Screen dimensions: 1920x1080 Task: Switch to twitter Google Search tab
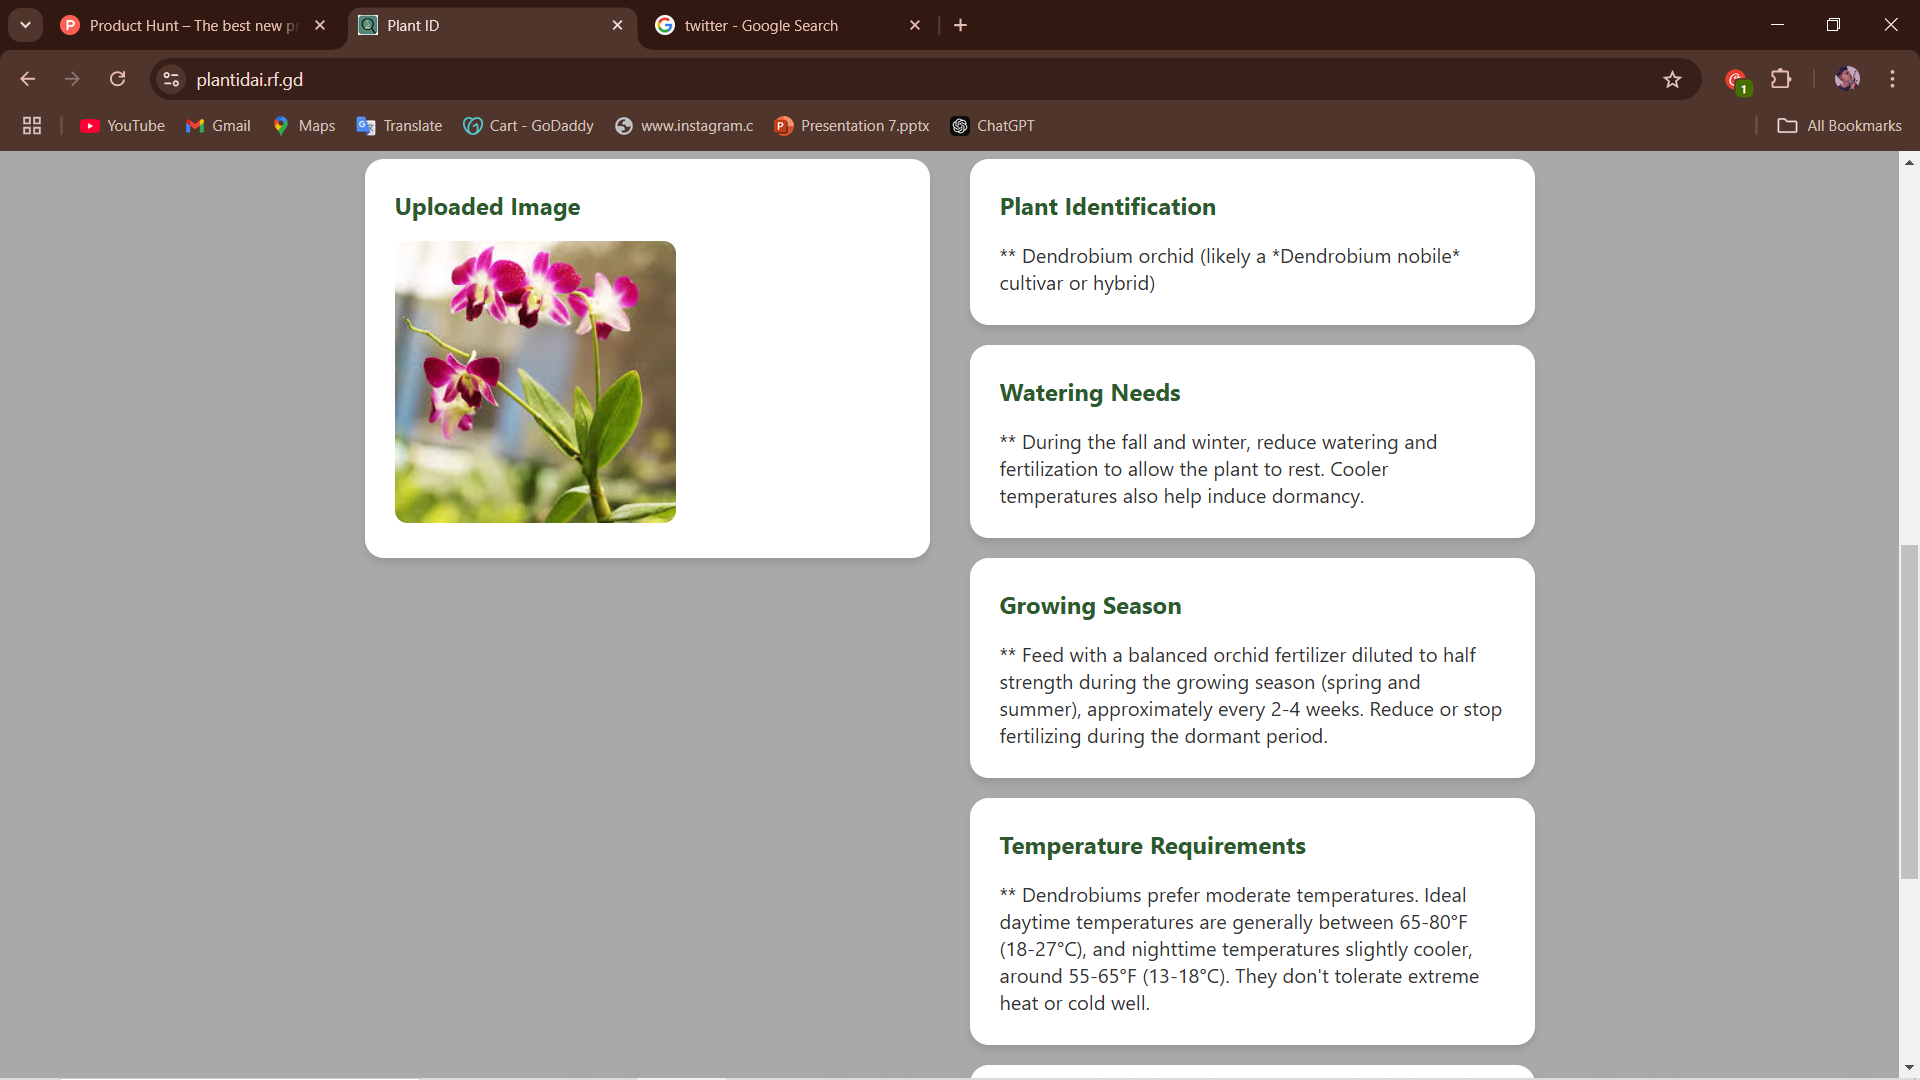(760, 25)
